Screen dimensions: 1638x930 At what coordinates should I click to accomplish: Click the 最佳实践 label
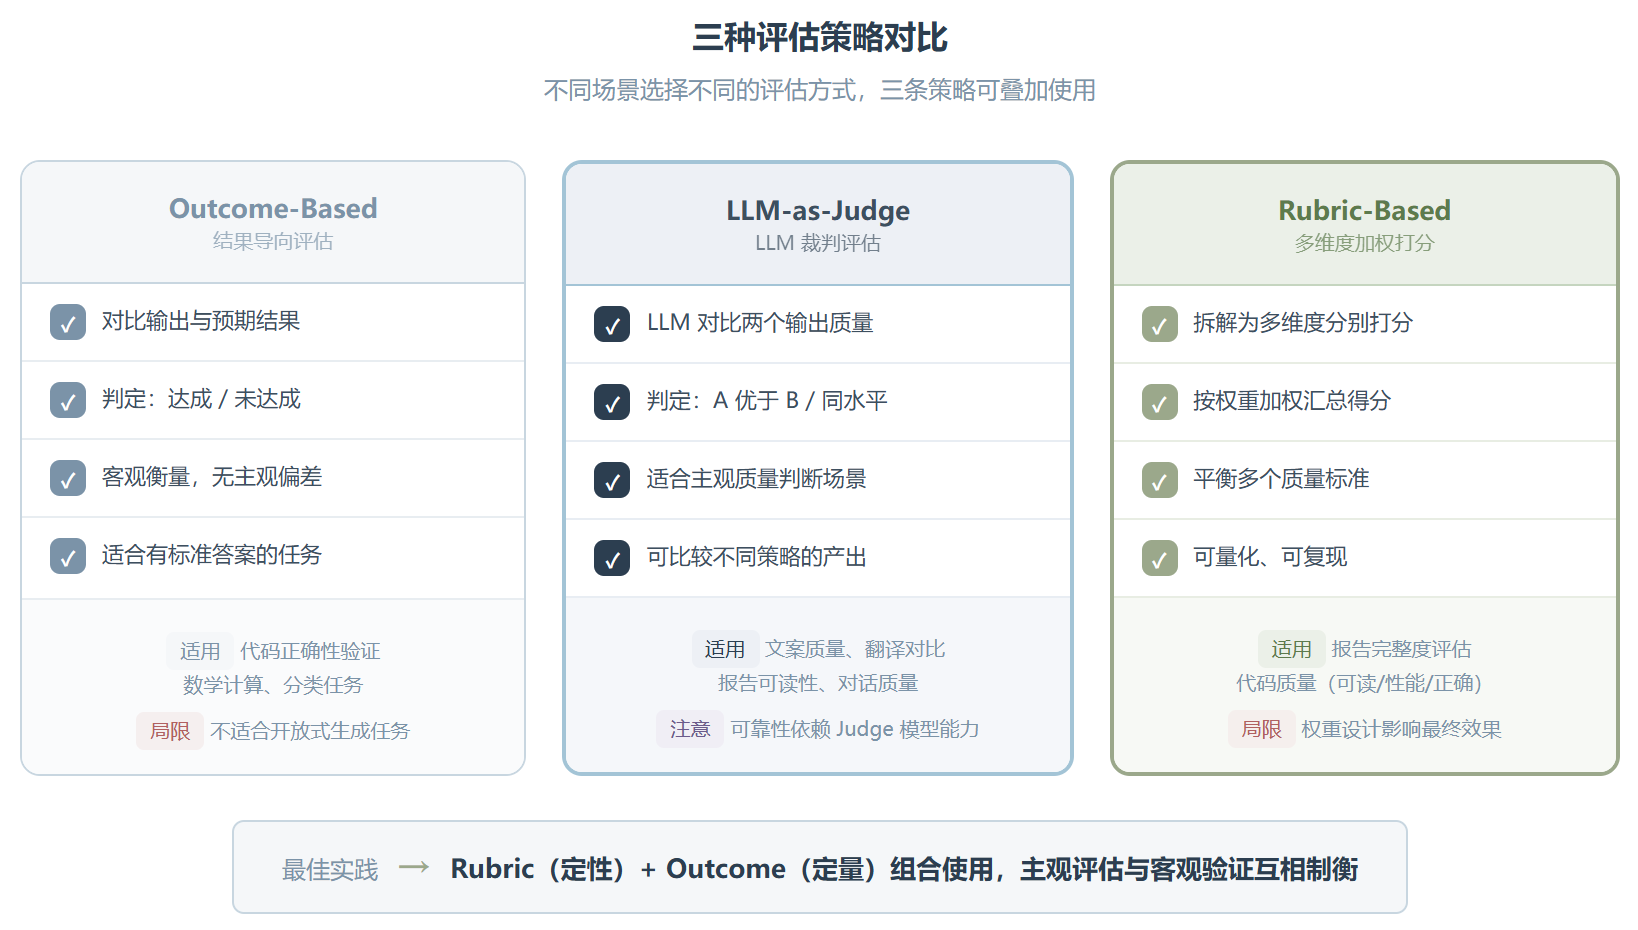(330, 870)
